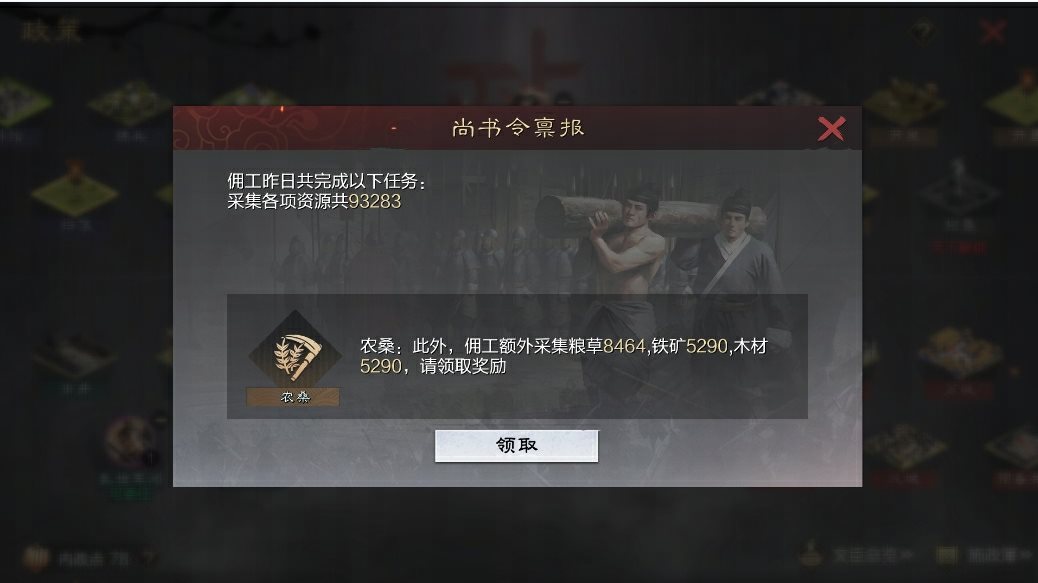Click the dimmed round portrait icon at lower left

click(131, 441)
